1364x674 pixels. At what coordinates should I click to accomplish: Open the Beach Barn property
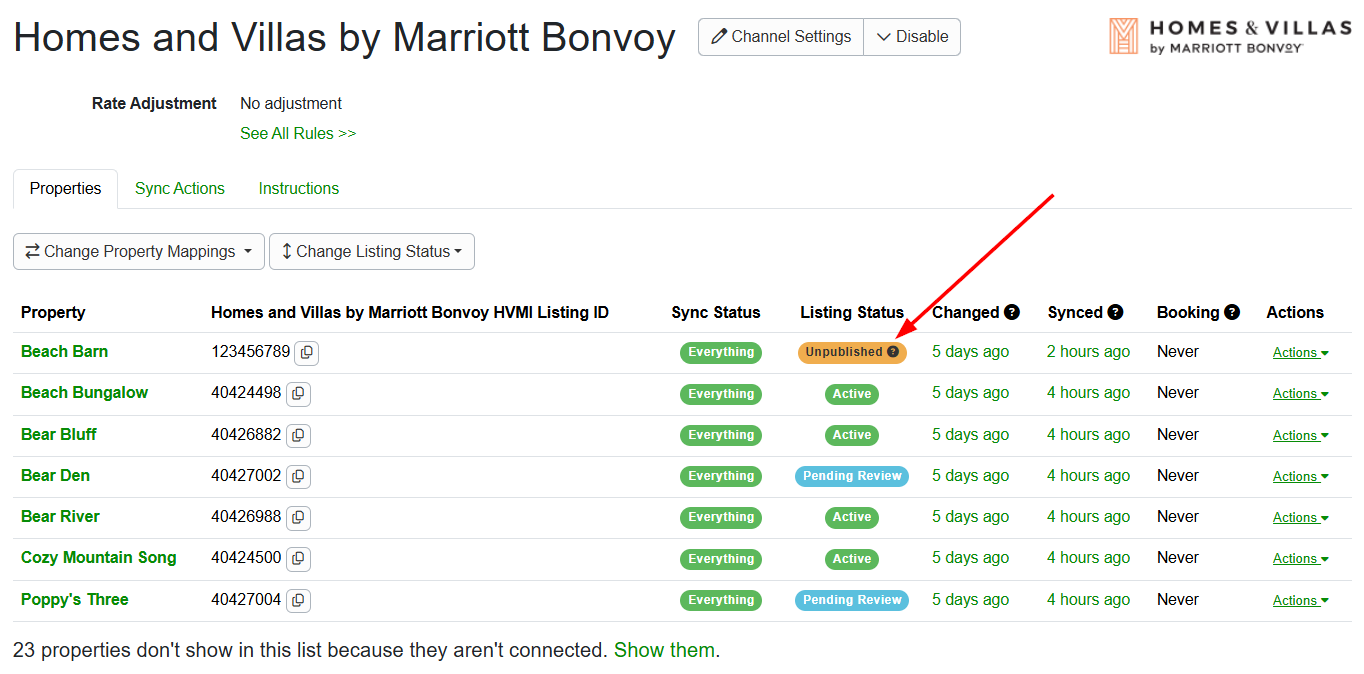pyautogui.click(x=64, y=352)
